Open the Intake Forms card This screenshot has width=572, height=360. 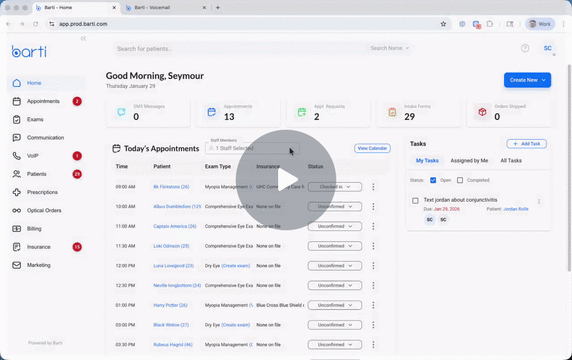tap(418, 113)
